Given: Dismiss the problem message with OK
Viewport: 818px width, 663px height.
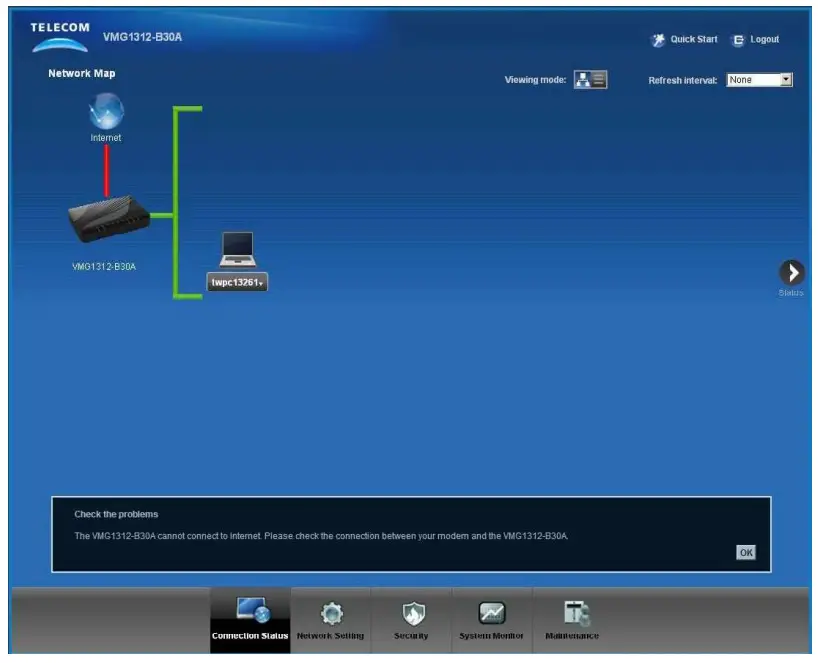Looking at the screenshot, I should click(x=746, y=552).
